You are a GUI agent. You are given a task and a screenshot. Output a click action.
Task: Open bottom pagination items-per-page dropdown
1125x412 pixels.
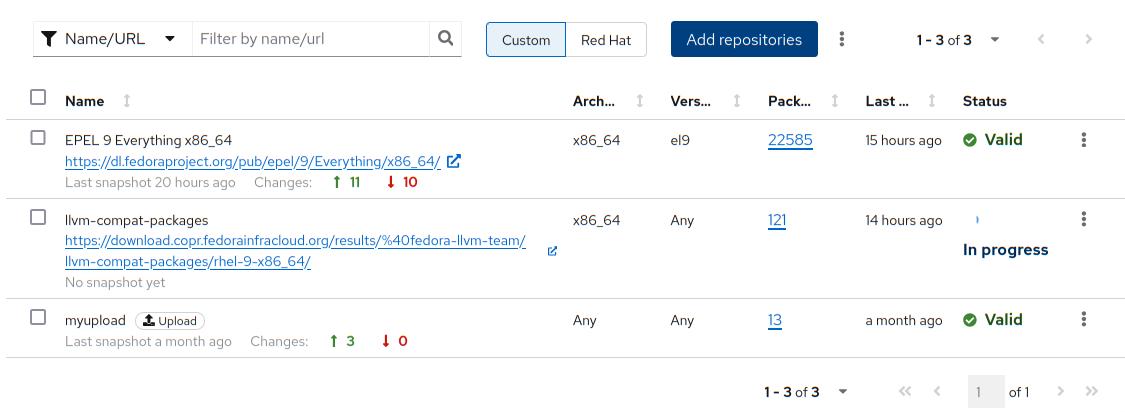click(842, 392)
